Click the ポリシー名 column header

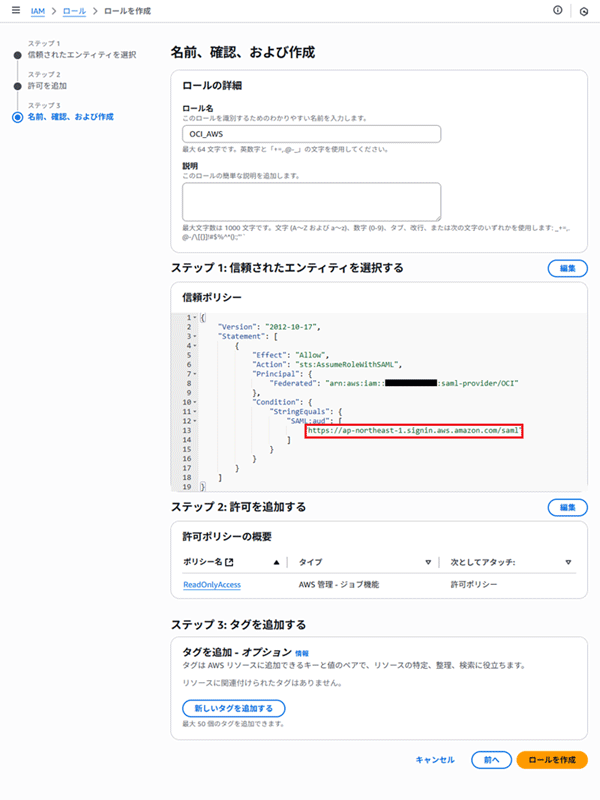tap(203, 562)
